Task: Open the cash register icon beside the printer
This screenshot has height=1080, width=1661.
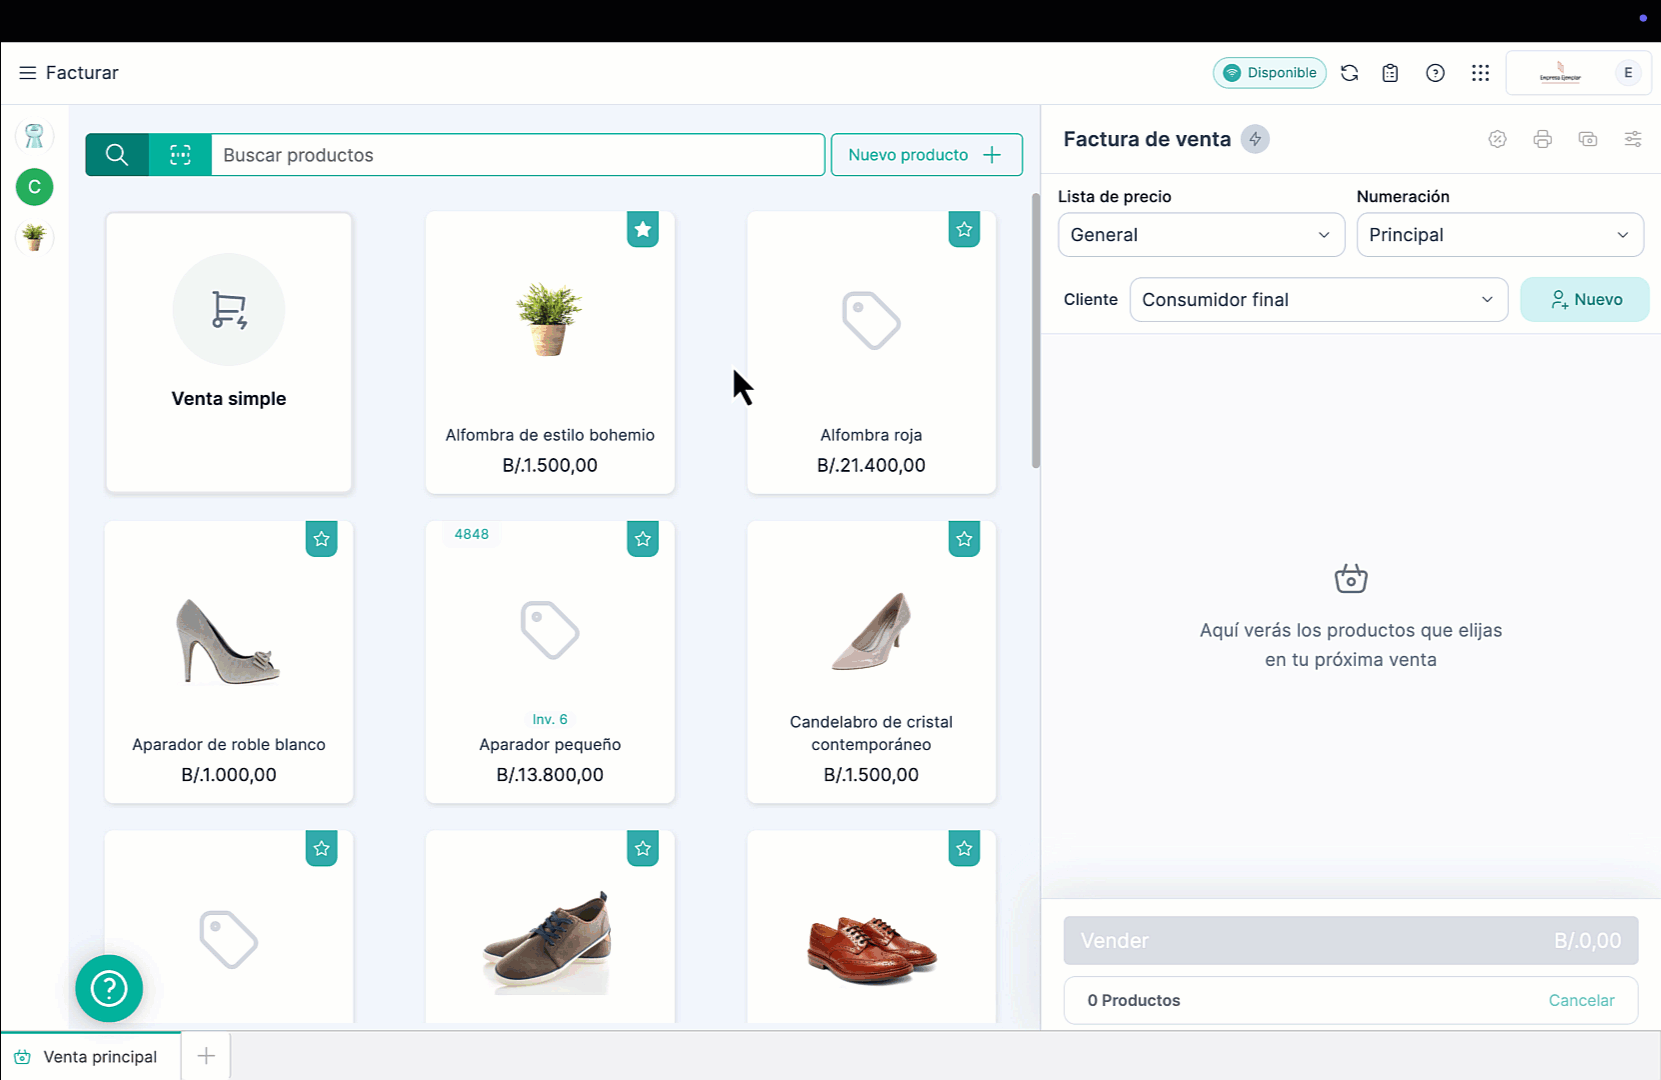Action: click(x=1587, y=139)
